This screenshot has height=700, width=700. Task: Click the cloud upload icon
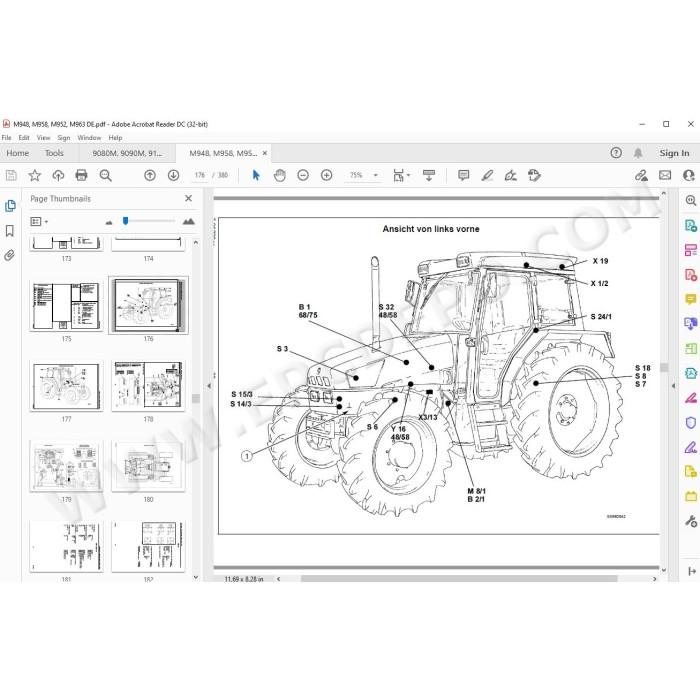58,175
